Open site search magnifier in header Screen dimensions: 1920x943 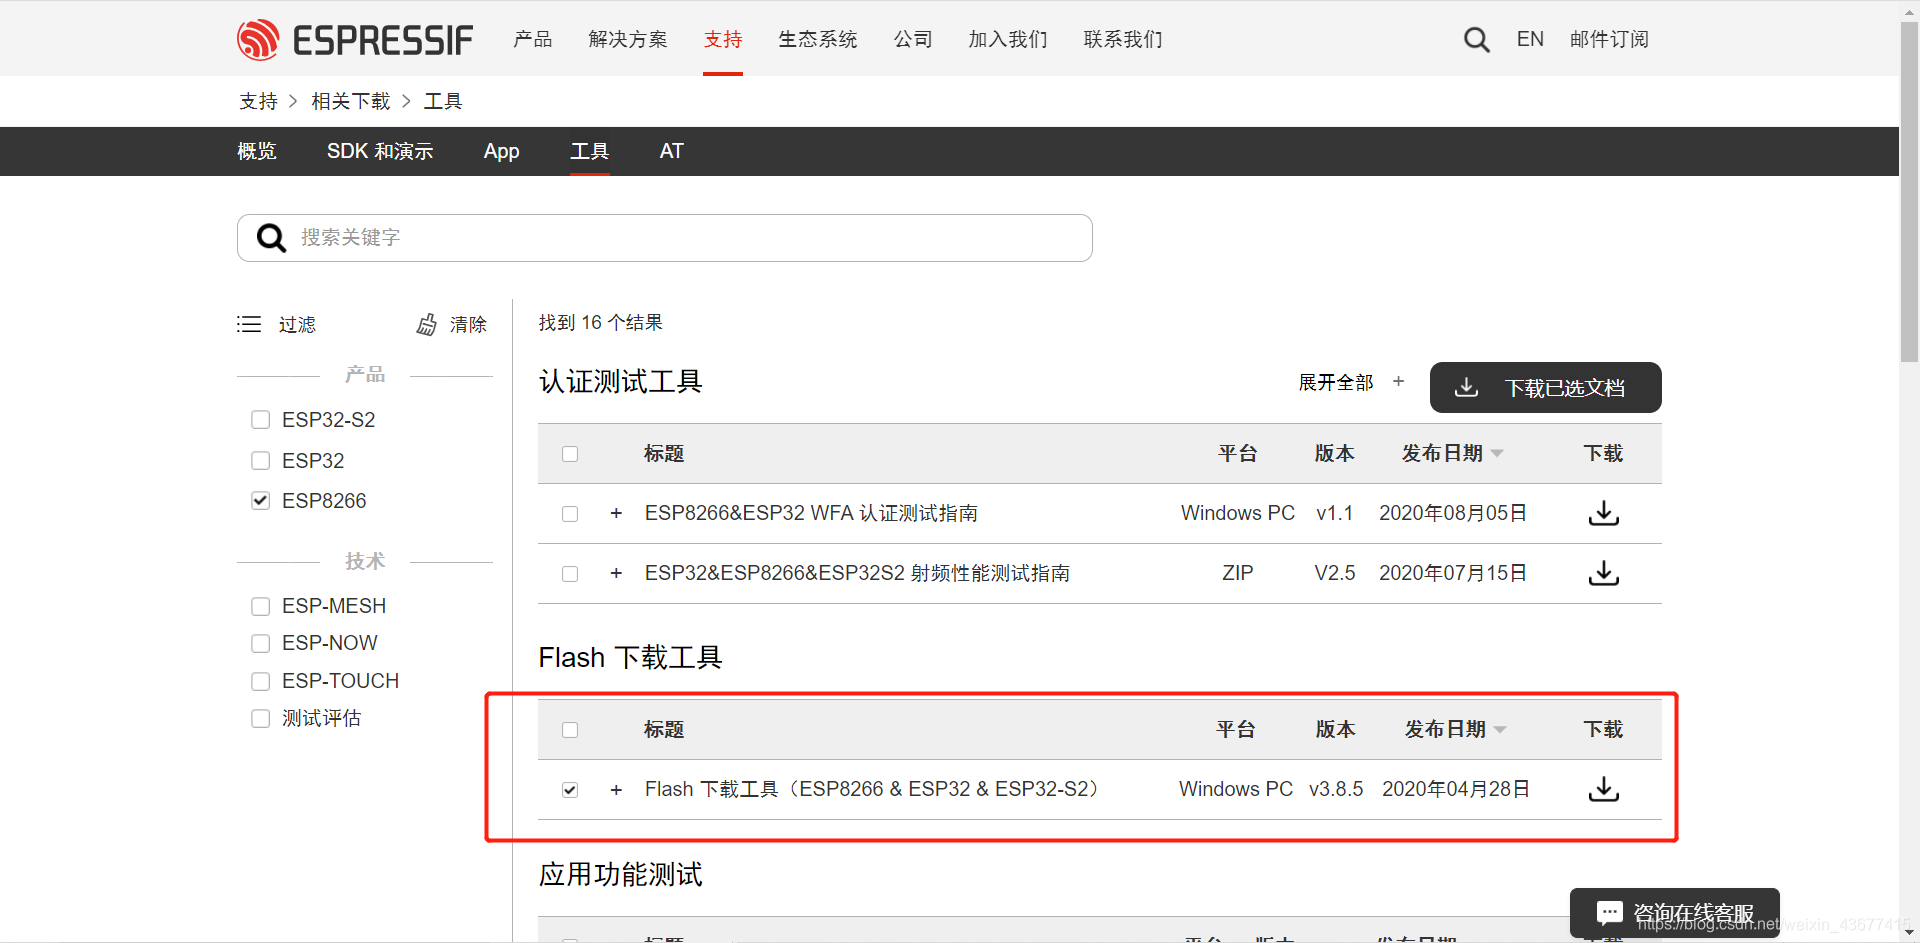pyautogui.click(x=1476, y=40)
